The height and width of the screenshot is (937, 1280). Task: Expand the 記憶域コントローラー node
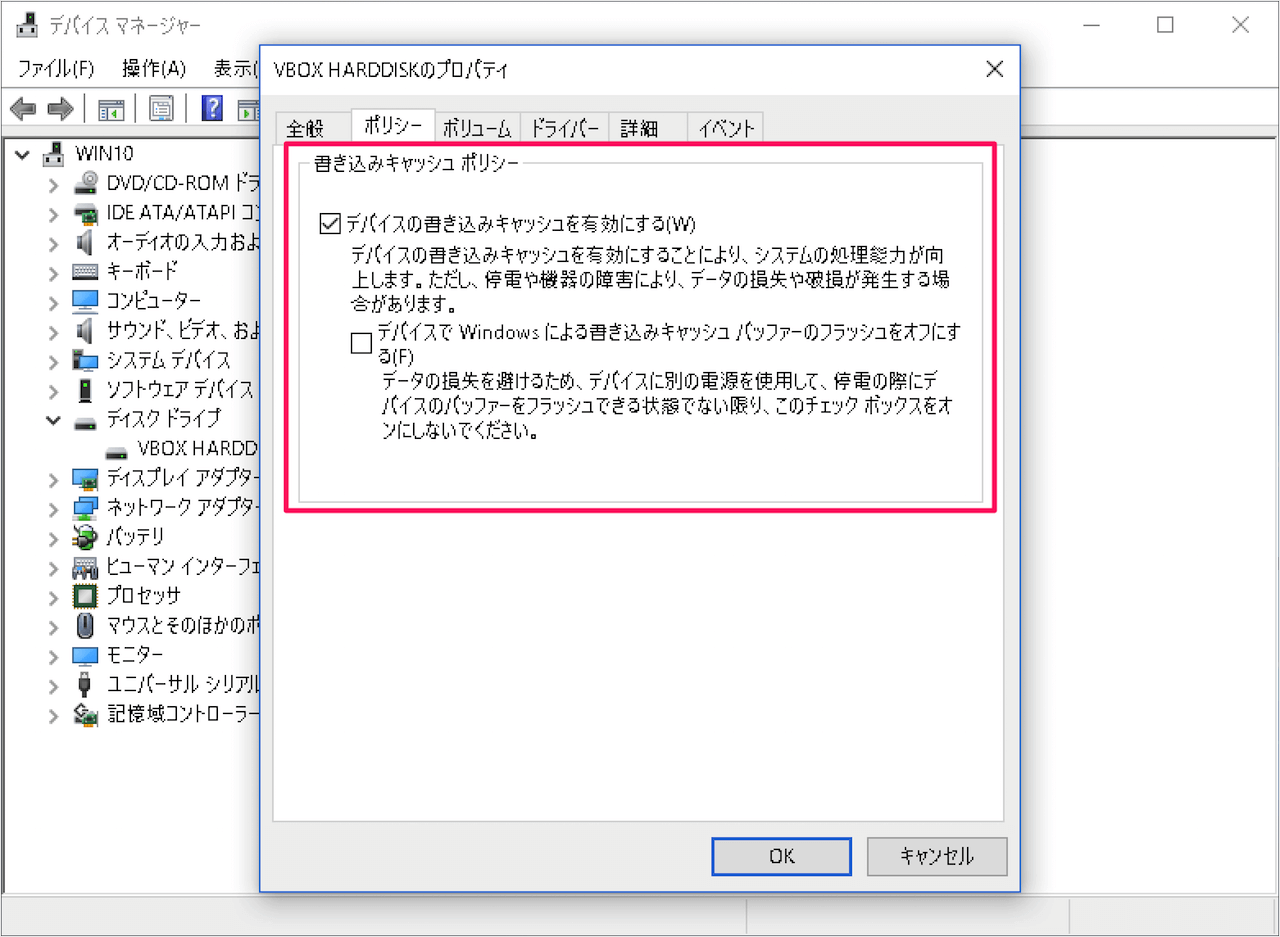[54, 715]
